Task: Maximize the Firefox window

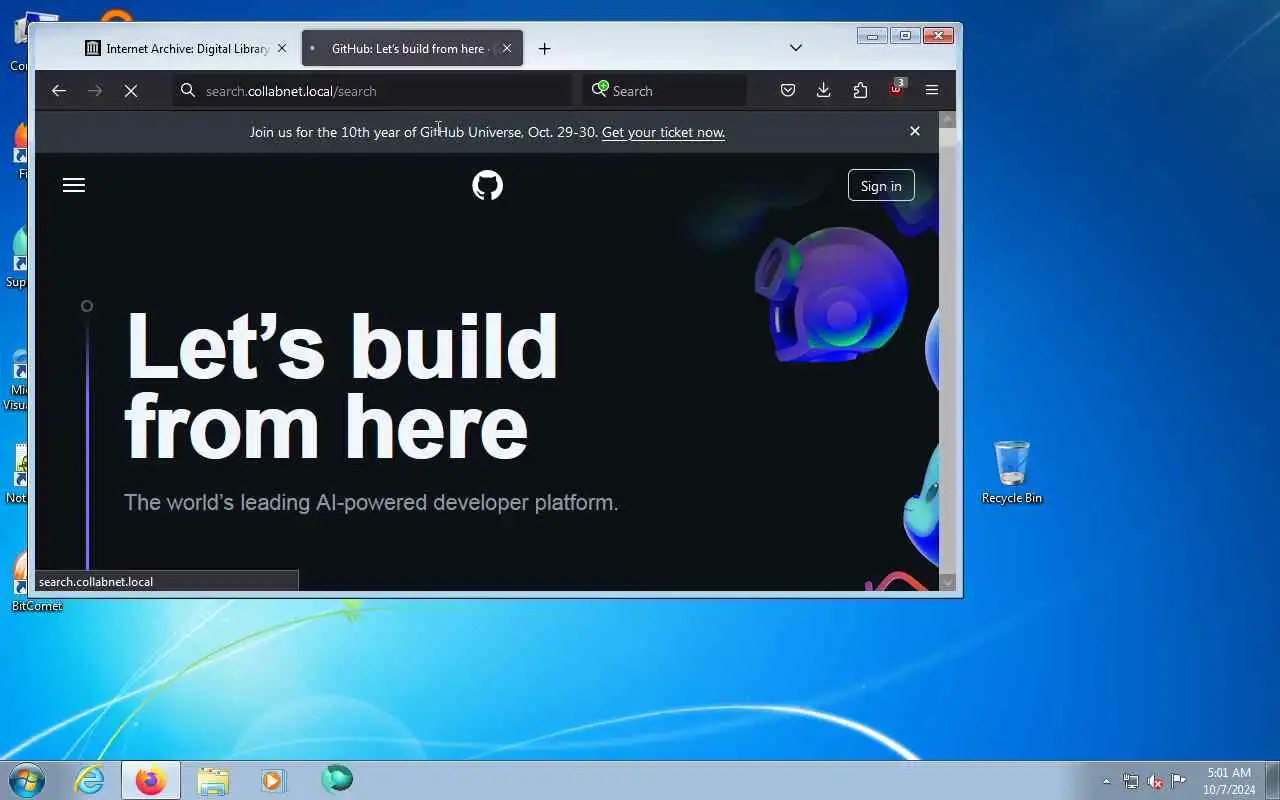Action: pyautogui.click(x=905, y=36)
